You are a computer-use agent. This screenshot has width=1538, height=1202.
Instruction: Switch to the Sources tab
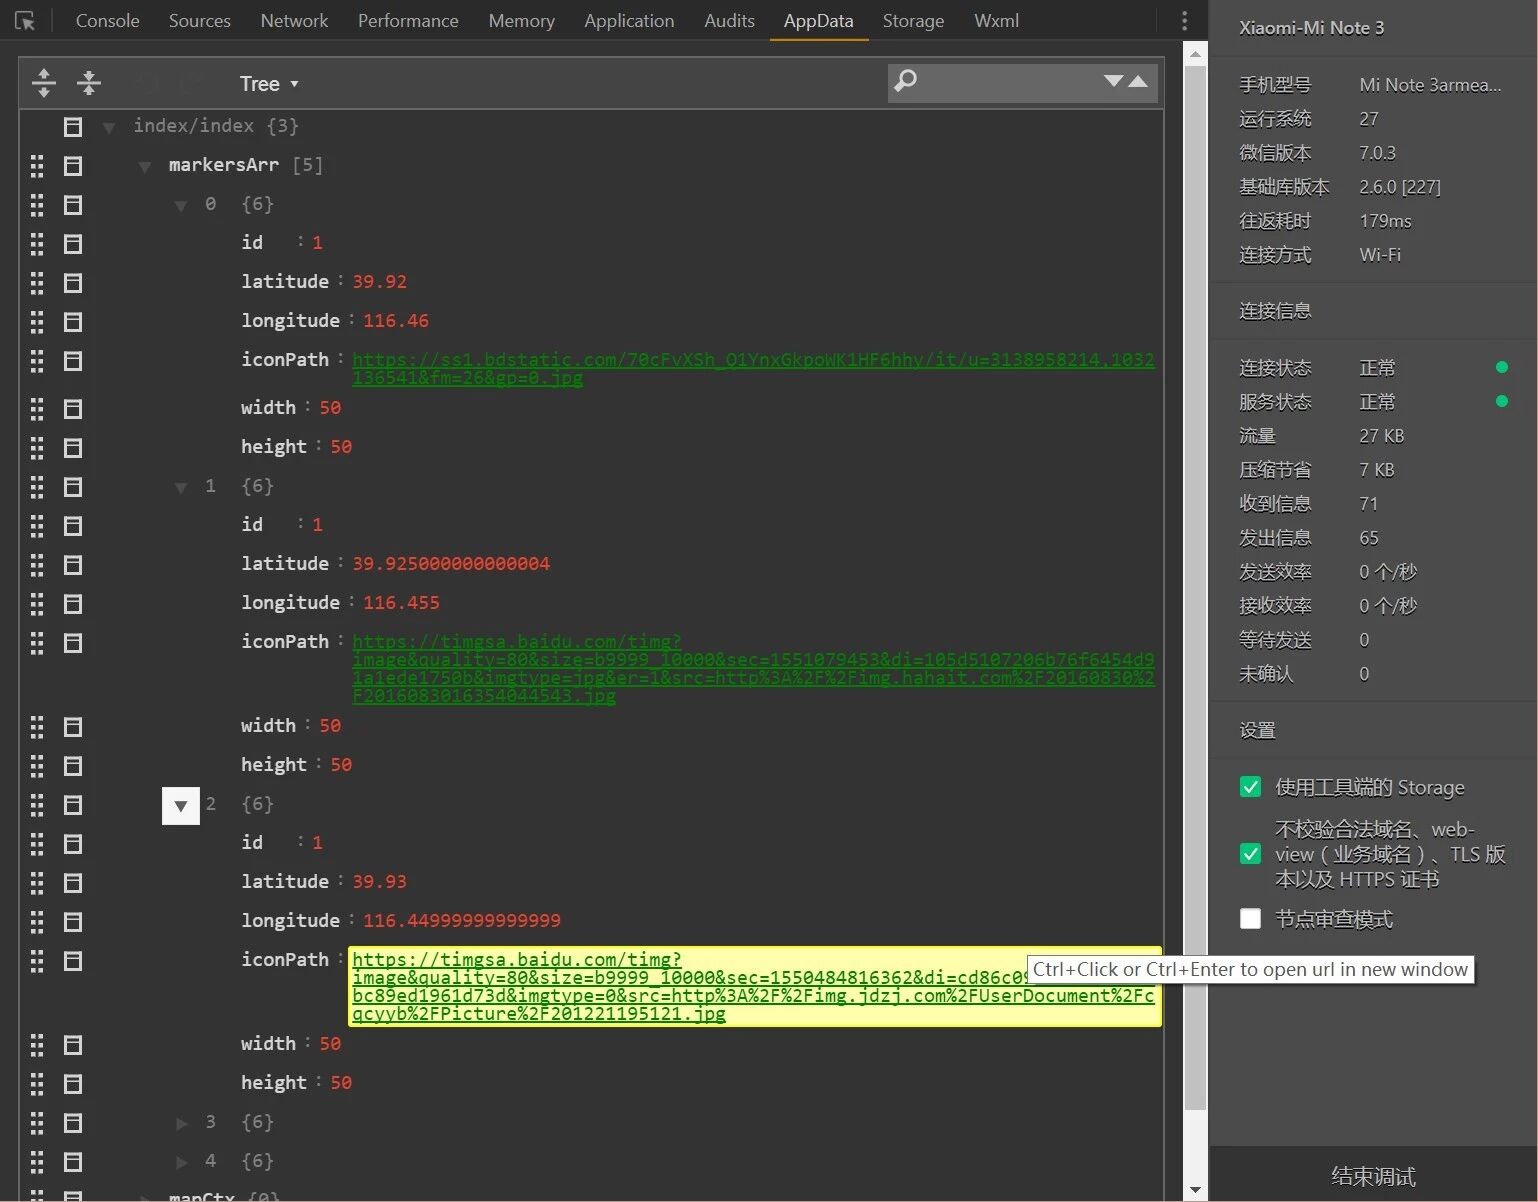(200, 21)
